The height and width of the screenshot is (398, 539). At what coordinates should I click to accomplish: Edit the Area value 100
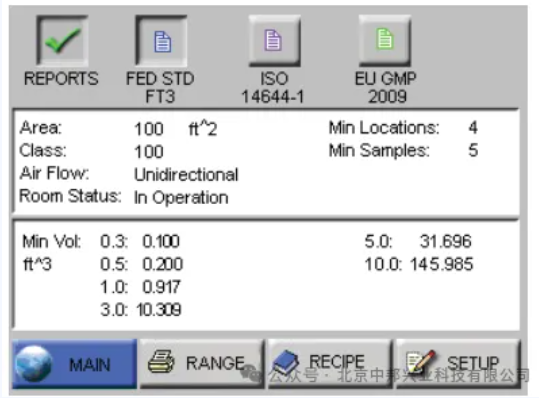coord(149,129)
